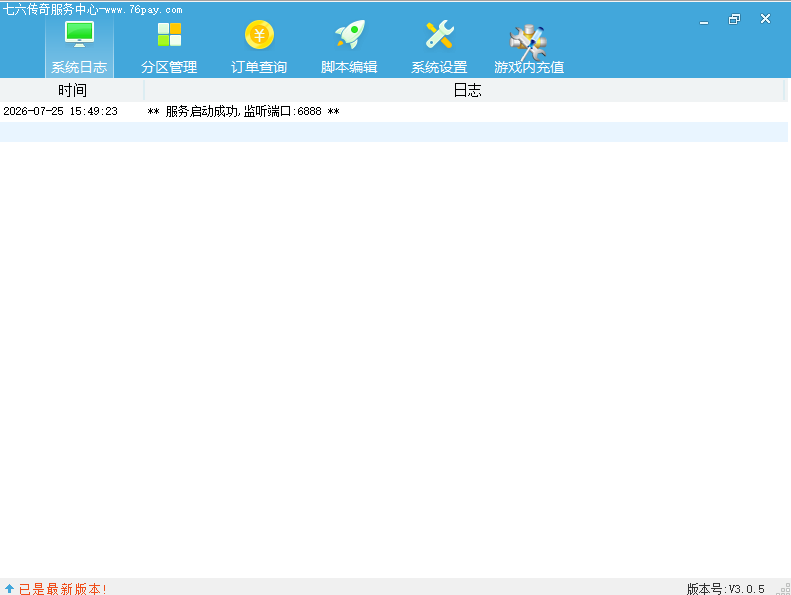Click the blue update arrow icon
The image size is (791, 595).
point(9,588)
